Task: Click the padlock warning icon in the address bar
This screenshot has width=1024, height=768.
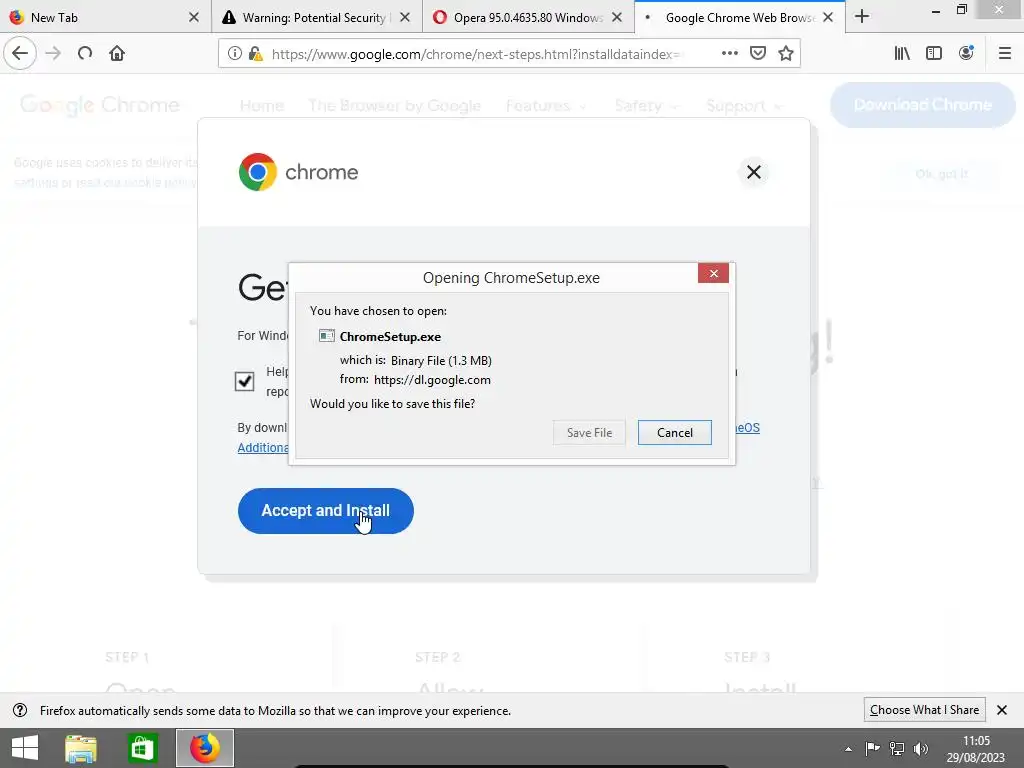Action: pyautogui.click(x=255, y=54)
